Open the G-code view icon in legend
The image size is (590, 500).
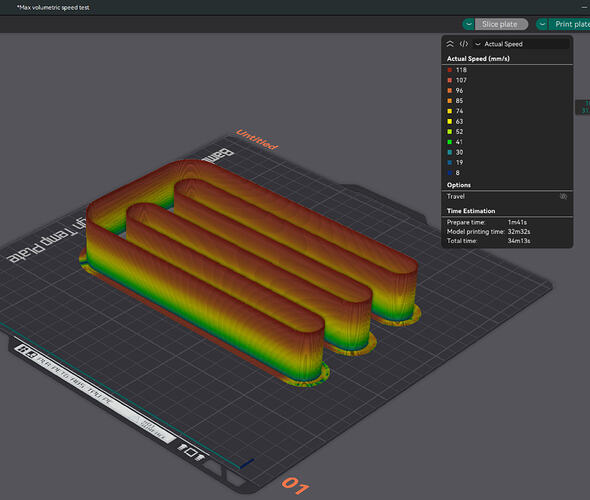coord(464,44)
